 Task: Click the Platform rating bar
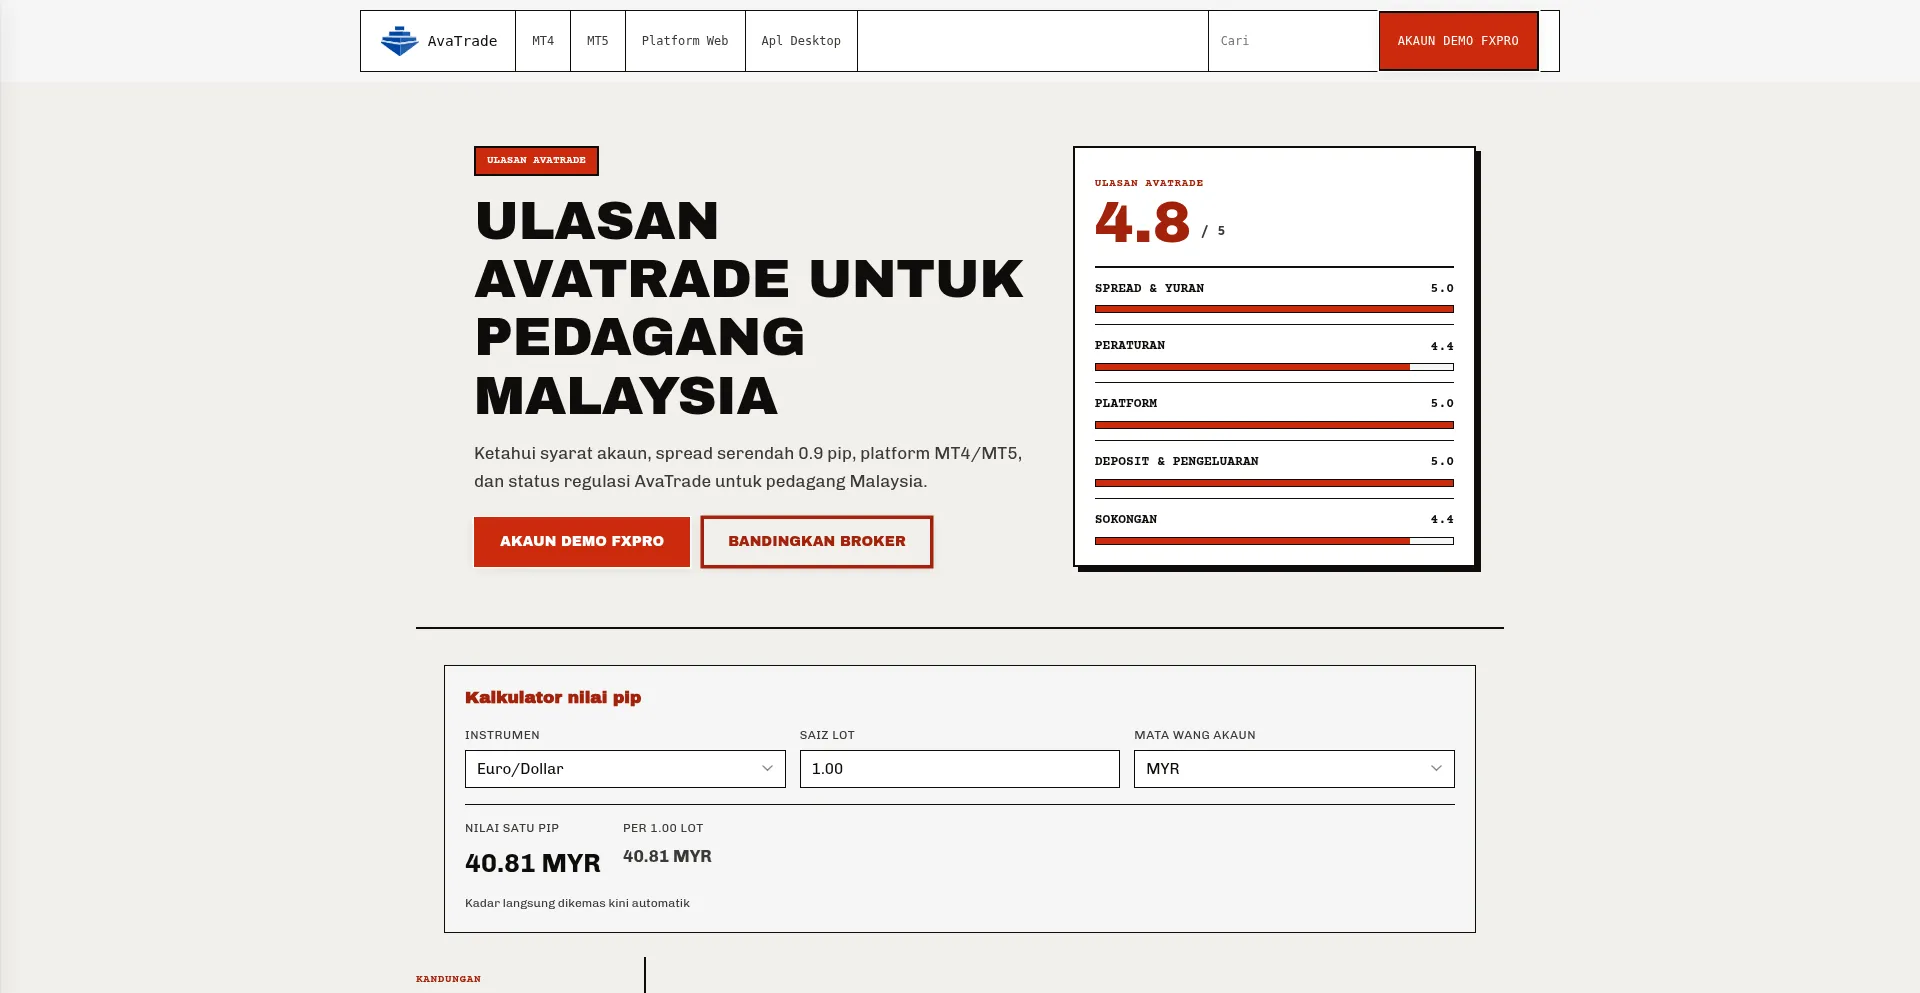1274,425
